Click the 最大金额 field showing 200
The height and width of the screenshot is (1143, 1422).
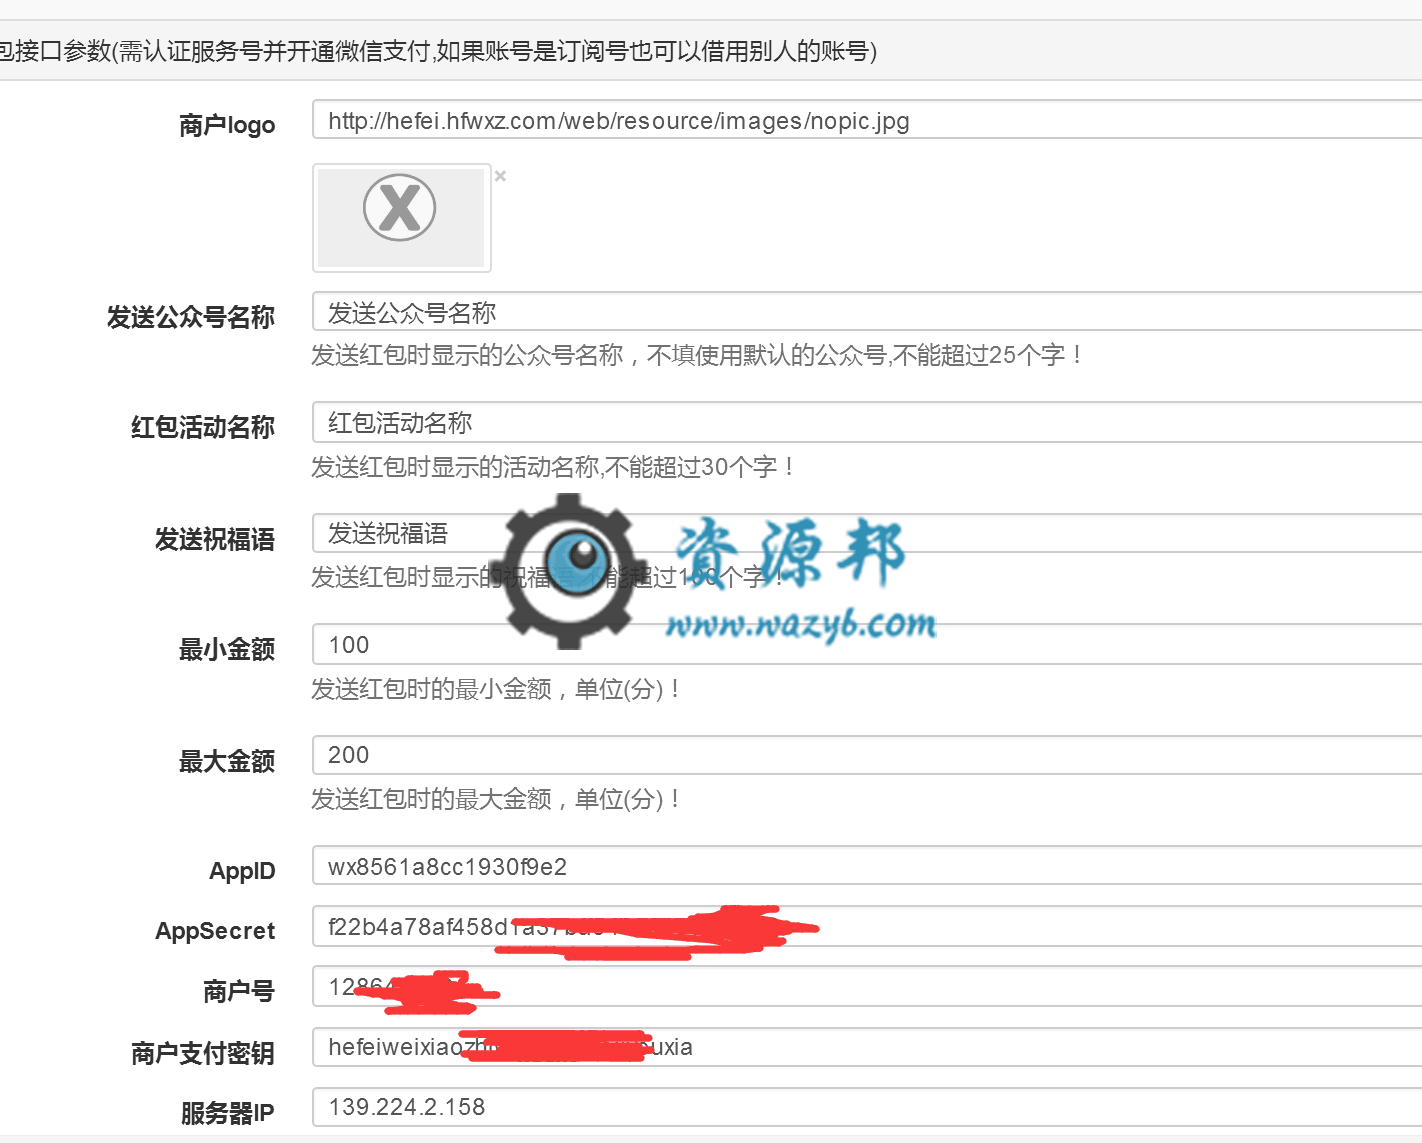pos(867,754)
